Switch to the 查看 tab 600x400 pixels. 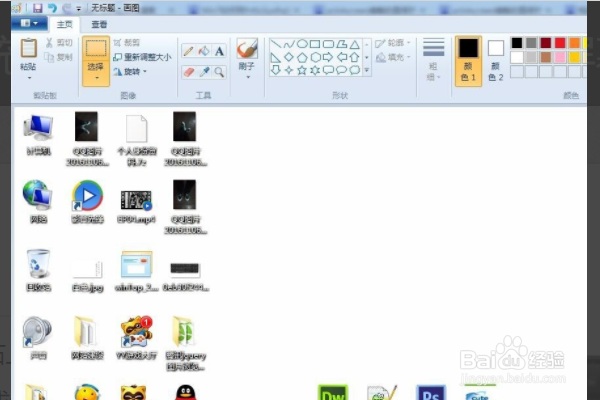point(99,24)
